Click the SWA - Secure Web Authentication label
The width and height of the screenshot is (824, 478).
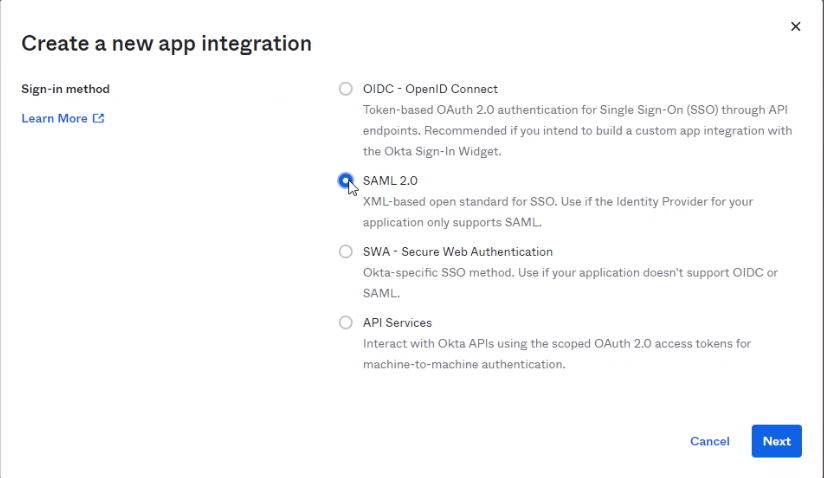[457, 252]
